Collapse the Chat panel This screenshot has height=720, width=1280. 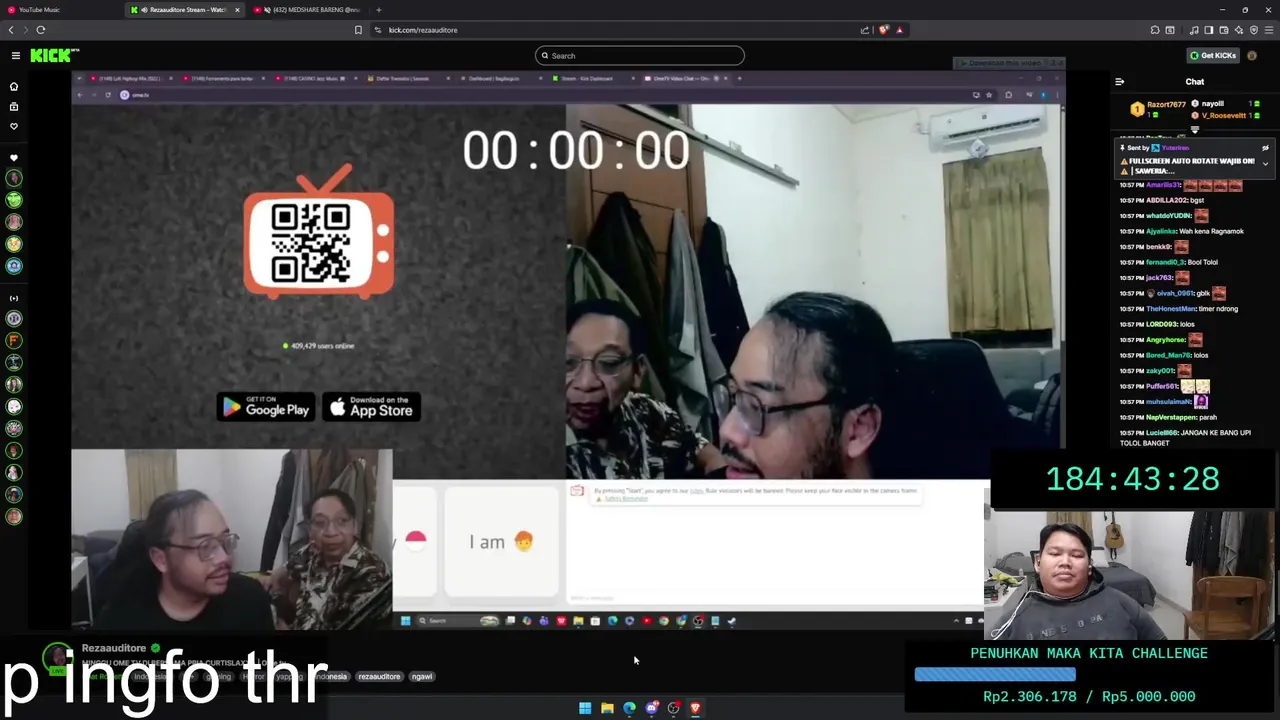click(1120, 82)
